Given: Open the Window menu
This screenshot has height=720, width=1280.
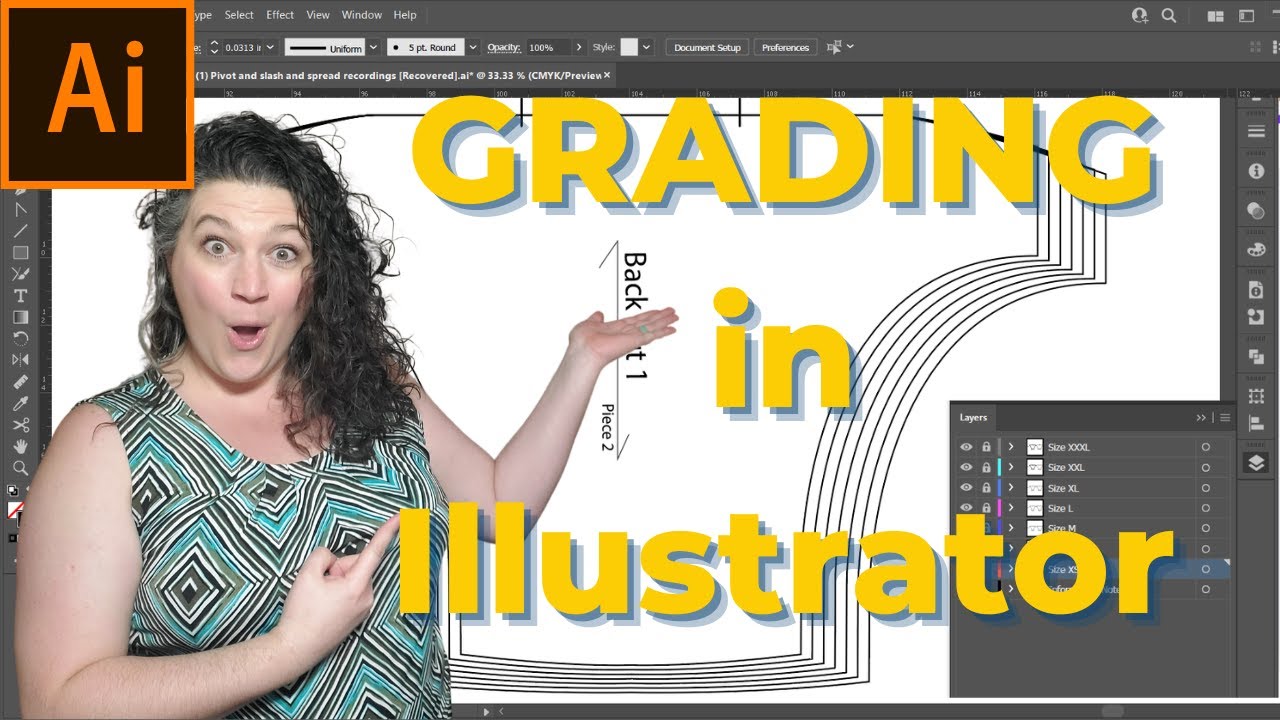Looking at the screenshot, I should click(362, 15).
